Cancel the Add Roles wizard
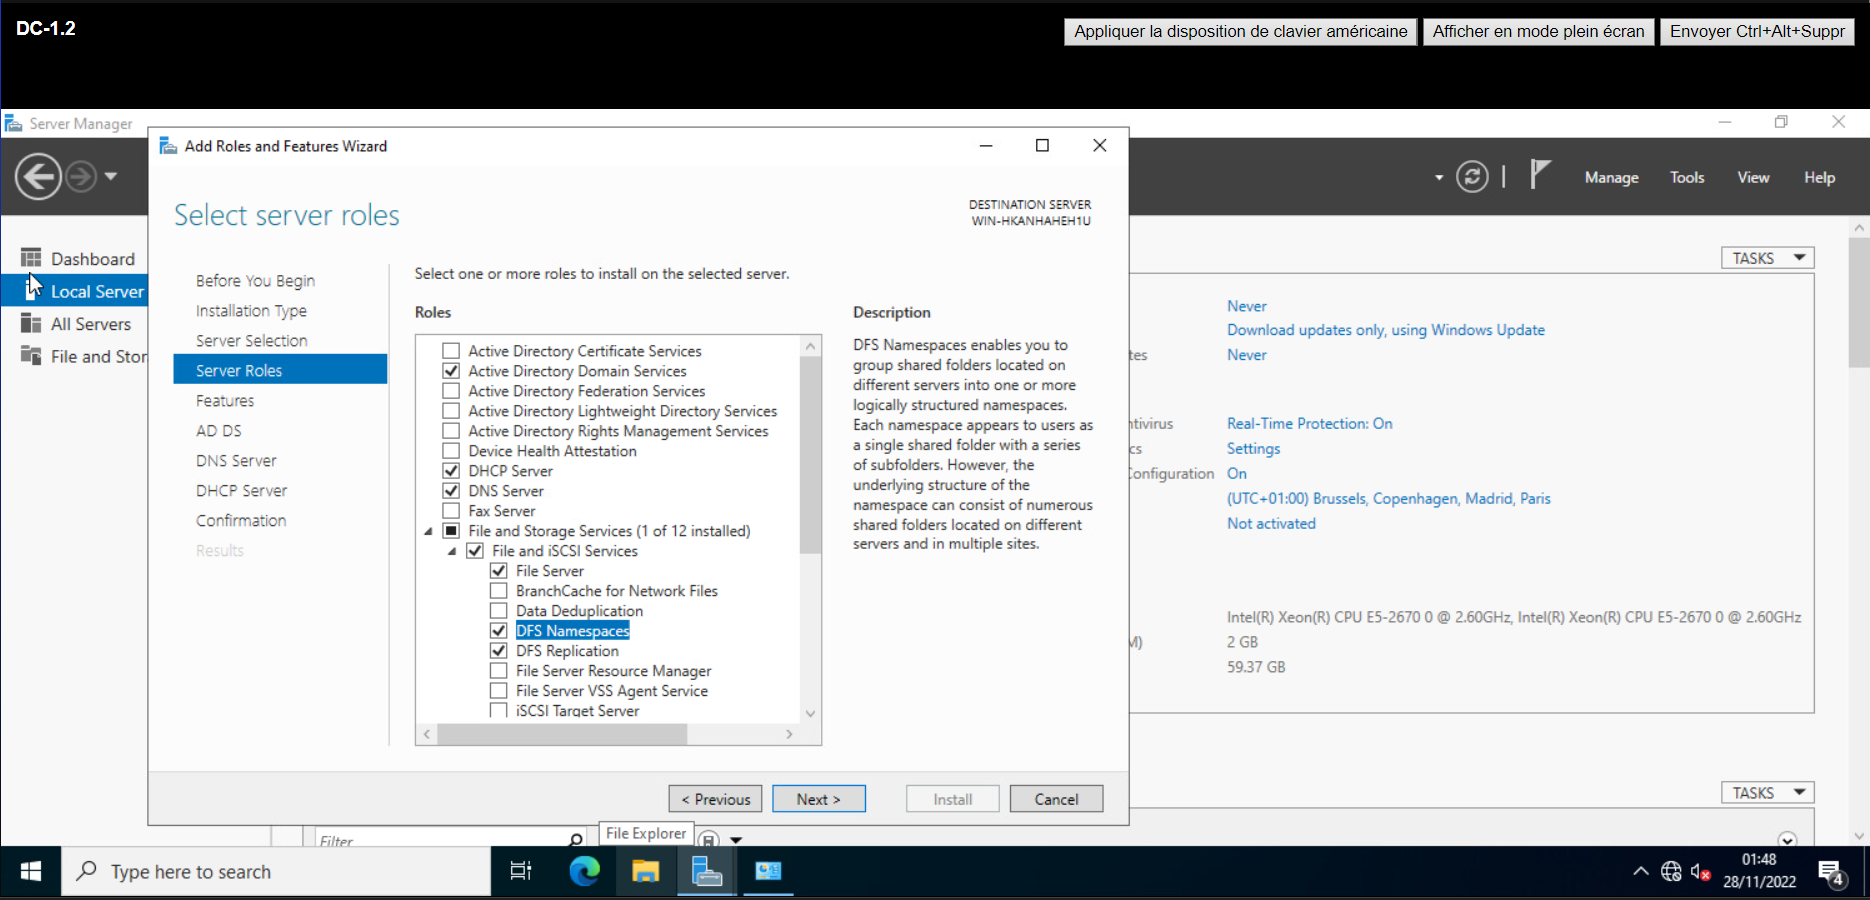 pos(1057,799)
